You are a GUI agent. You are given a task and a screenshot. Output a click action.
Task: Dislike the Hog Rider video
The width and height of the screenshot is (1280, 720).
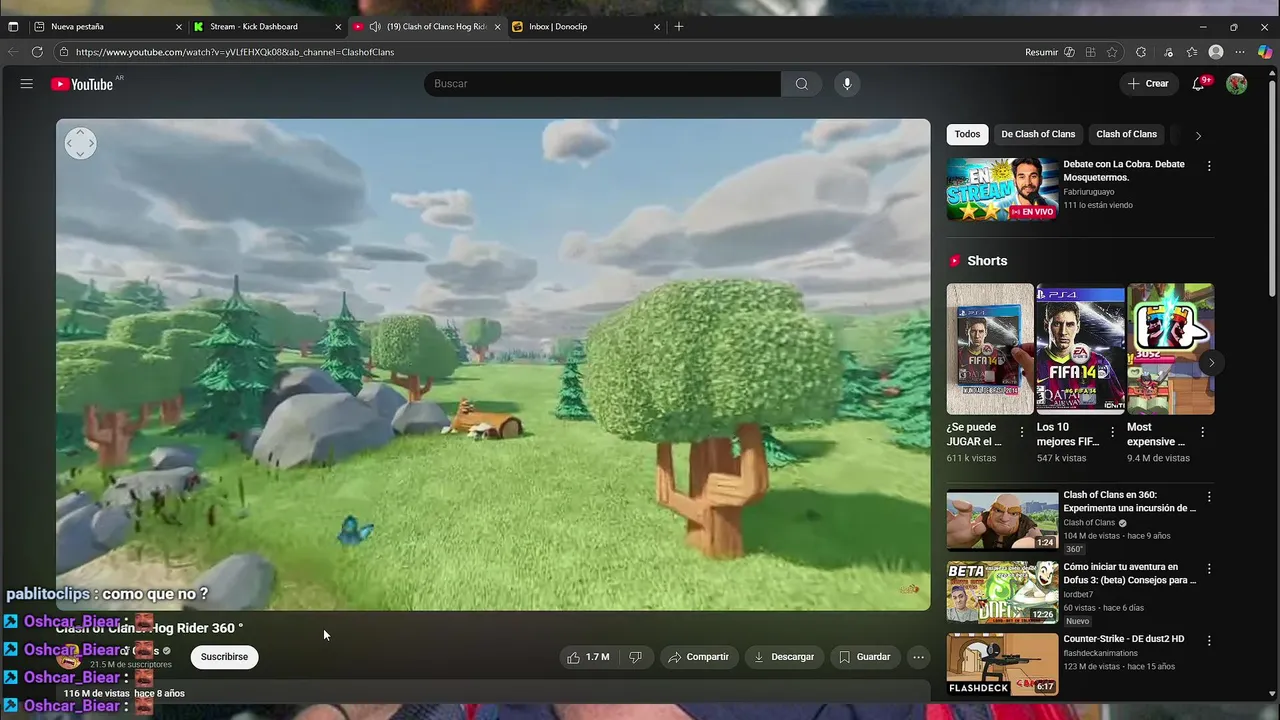(x=635, y=657)
